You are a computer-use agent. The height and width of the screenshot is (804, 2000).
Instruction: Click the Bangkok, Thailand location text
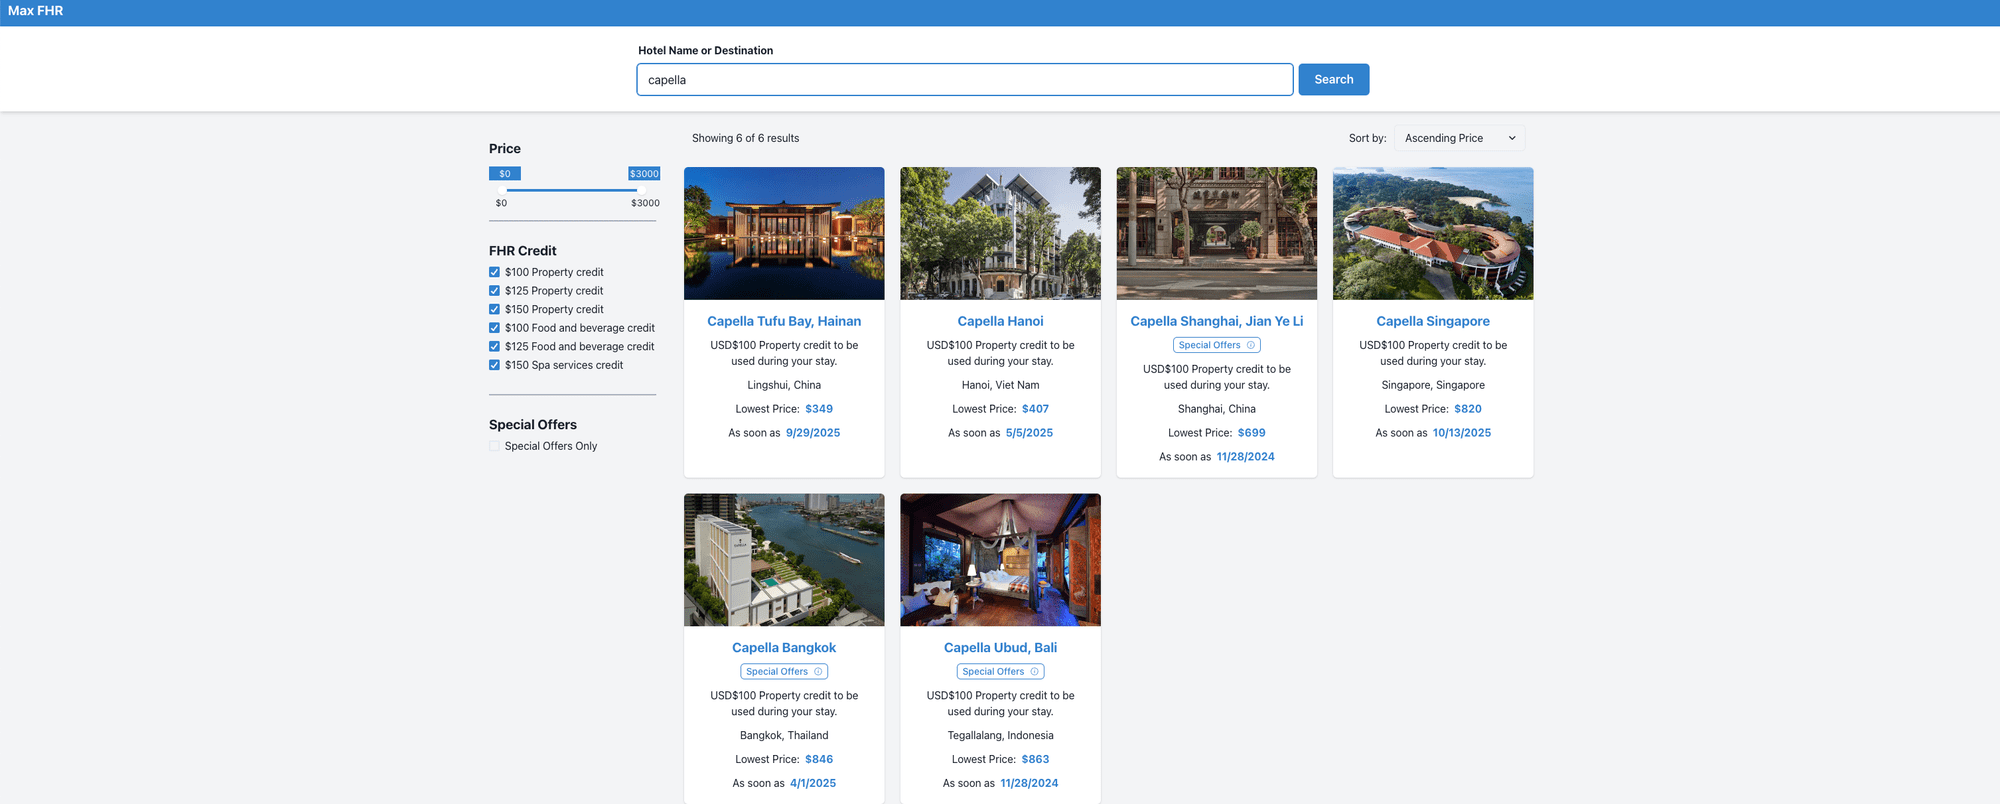click(784, 736)
